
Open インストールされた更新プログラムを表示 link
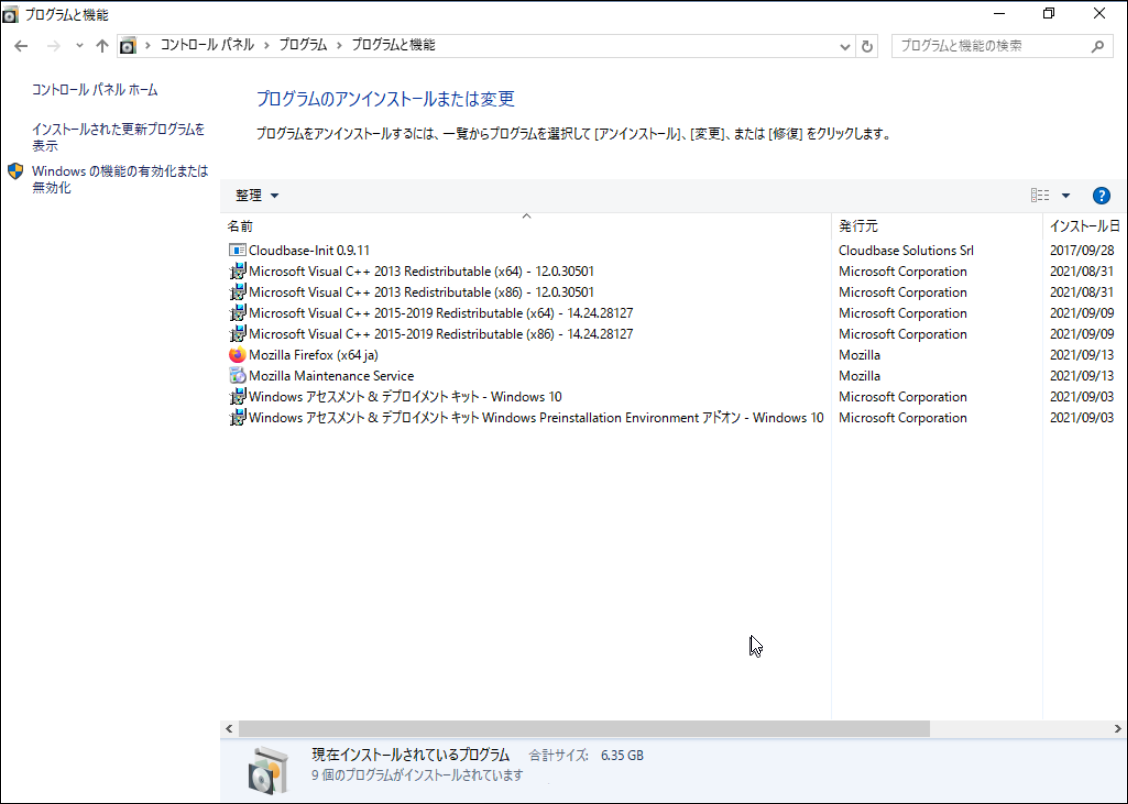coord(118,137)
